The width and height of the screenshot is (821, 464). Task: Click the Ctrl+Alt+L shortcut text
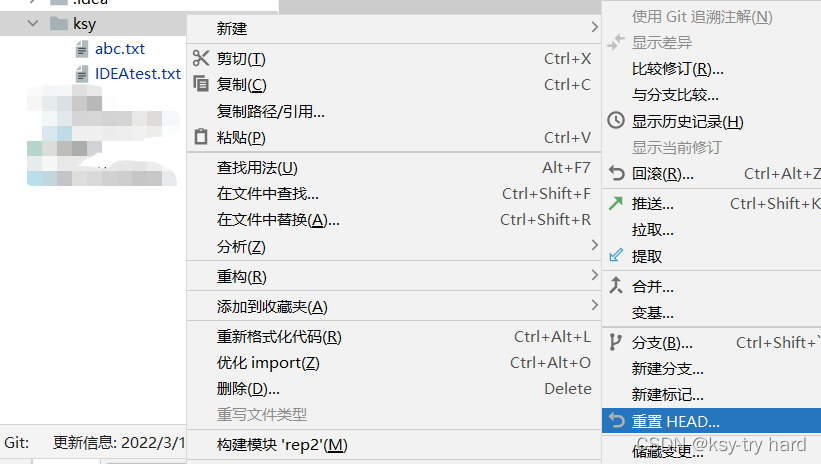[x=552, y=336]
